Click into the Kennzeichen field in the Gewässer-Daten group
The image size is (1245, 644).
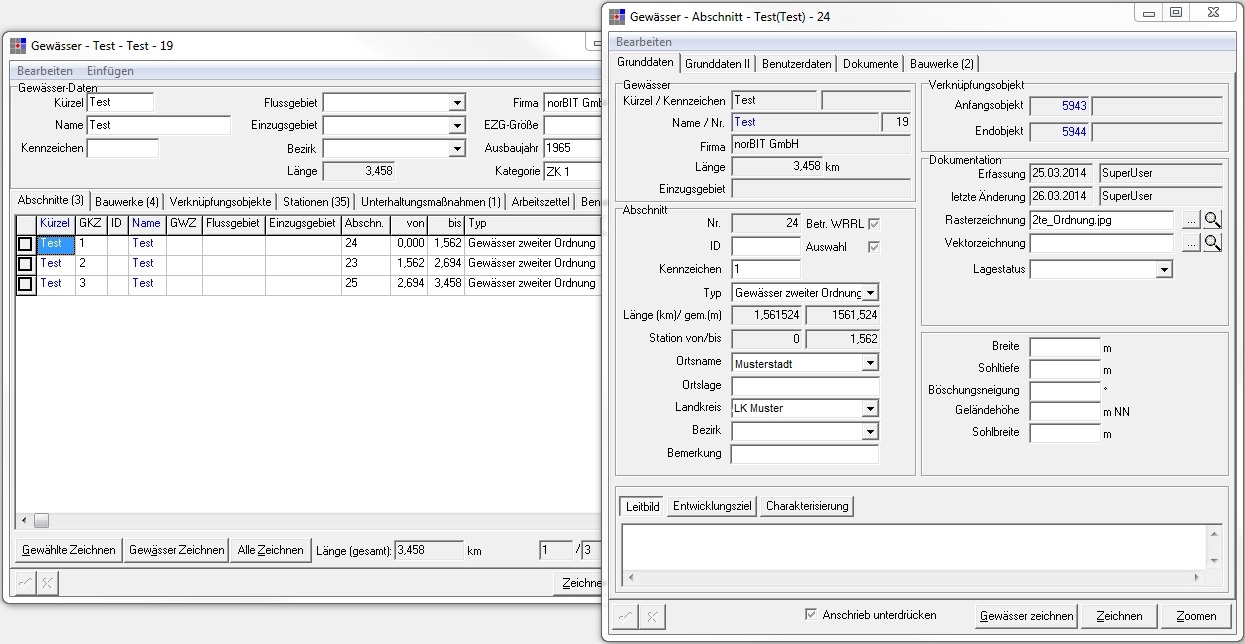click(123, 149)
